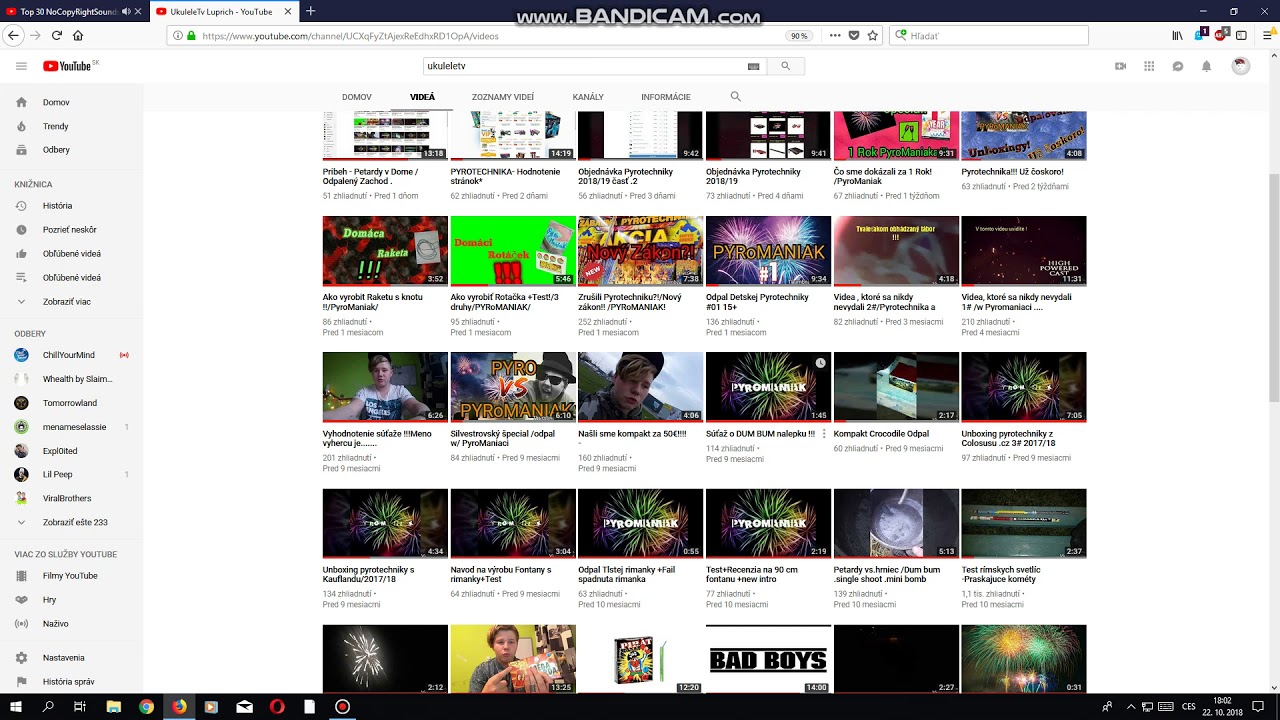Screen dimensions: 1280x720
Task: Open Filmy YouTube in sidebar
Action: [x=71, y=576]
